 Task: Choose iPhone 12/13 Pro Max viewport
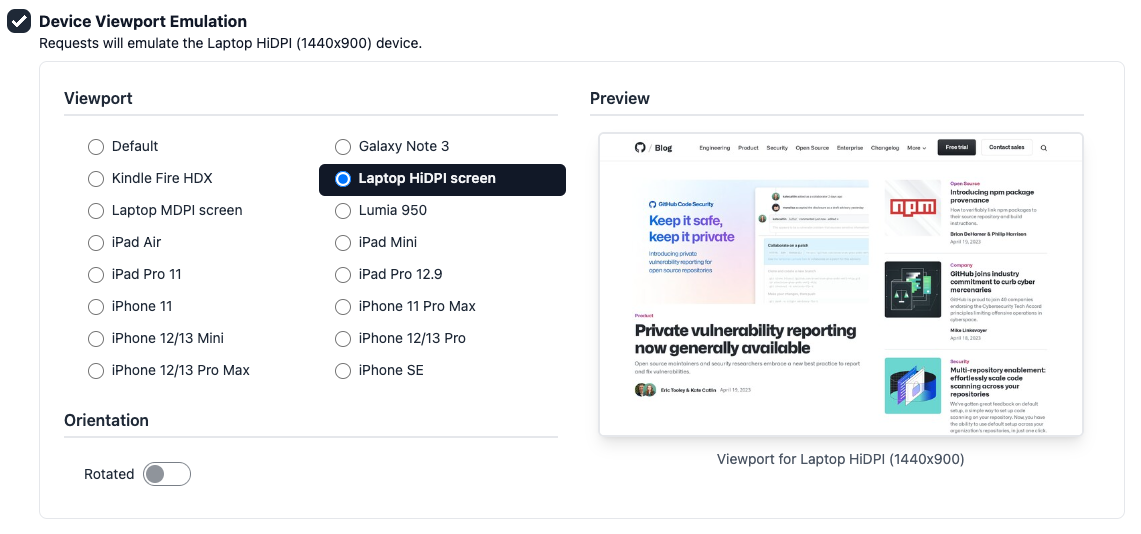pyautogui.click(x=95, y=371)
